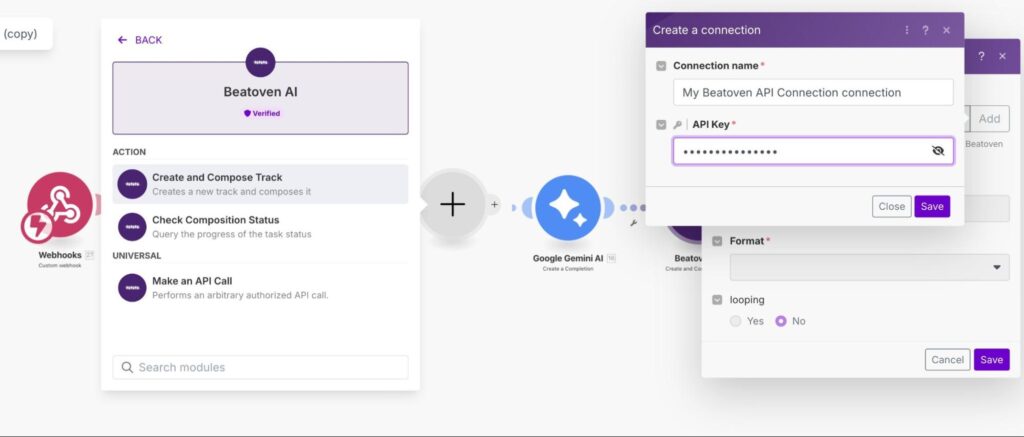1024x437 pixels.
Task: Click the (copy) scenario name tag
Action: [x=20, y=34]
